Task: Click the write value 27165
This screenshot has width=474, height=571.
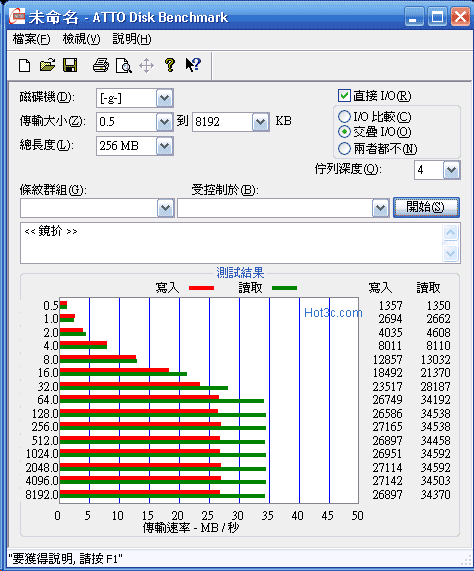Action: pyautogui.click(x=387, y=427)
